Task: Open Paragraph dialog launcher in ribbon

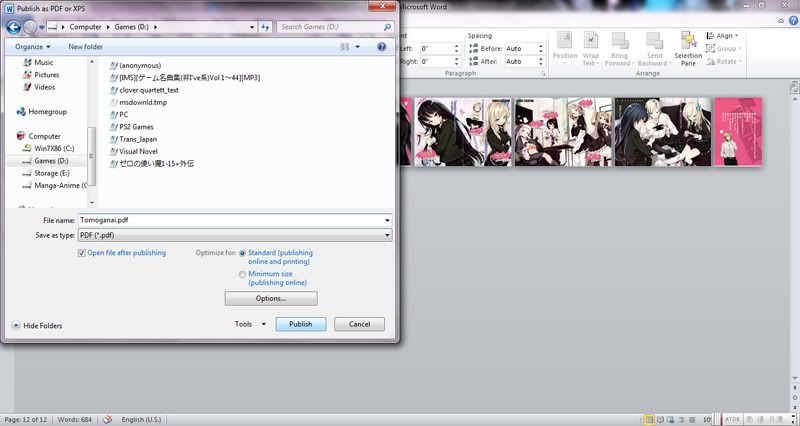Action: (x=543, y=73)
